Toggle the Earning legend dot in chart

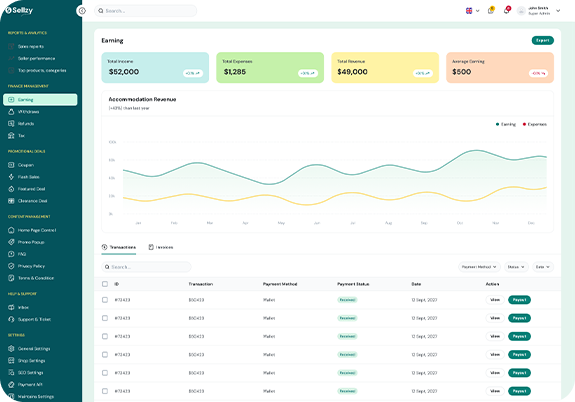pyautogui.click(x=497, y=124)
